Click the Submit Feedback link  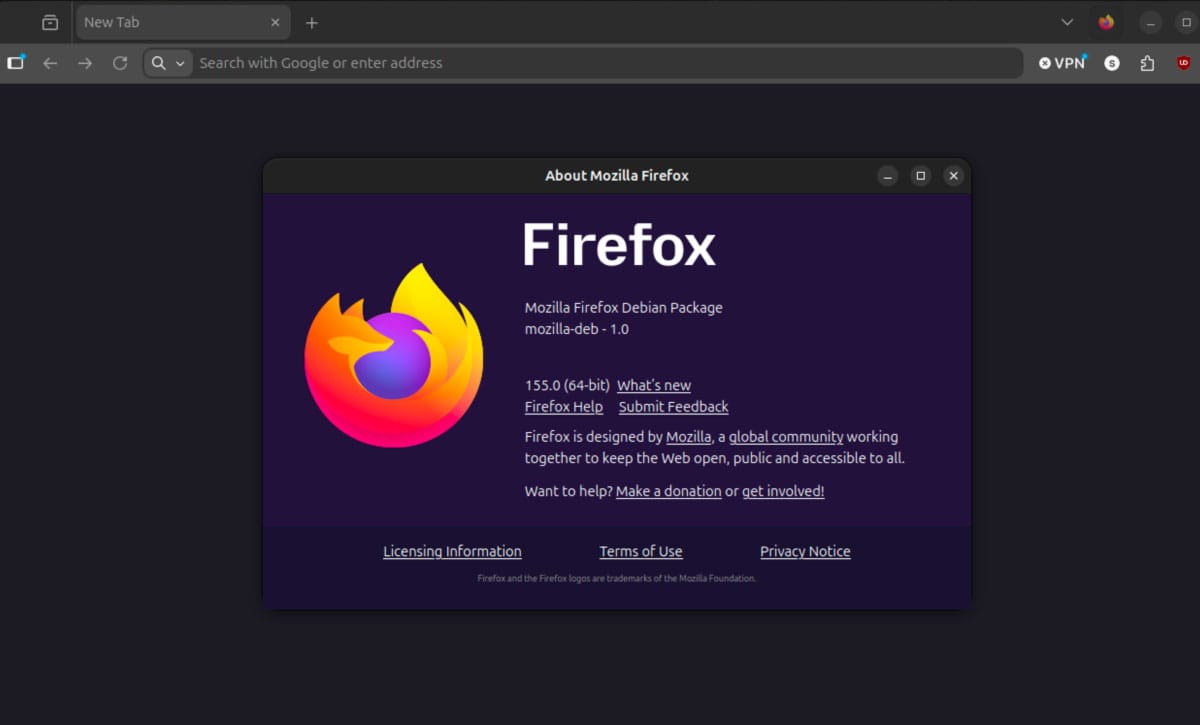(x=673, y=407)
